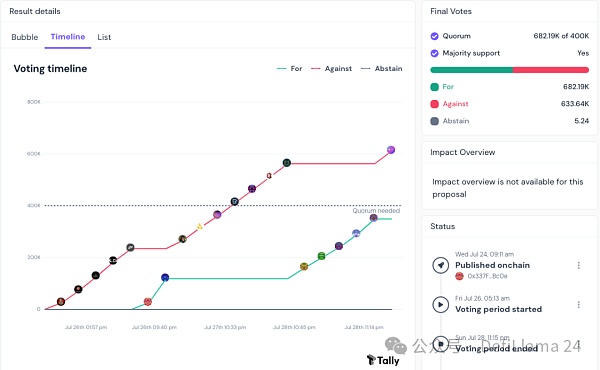Viewport: 600px width, 370px height.
Task: Click the purple last Against voter marker
Action: click(x=391, y=150)
